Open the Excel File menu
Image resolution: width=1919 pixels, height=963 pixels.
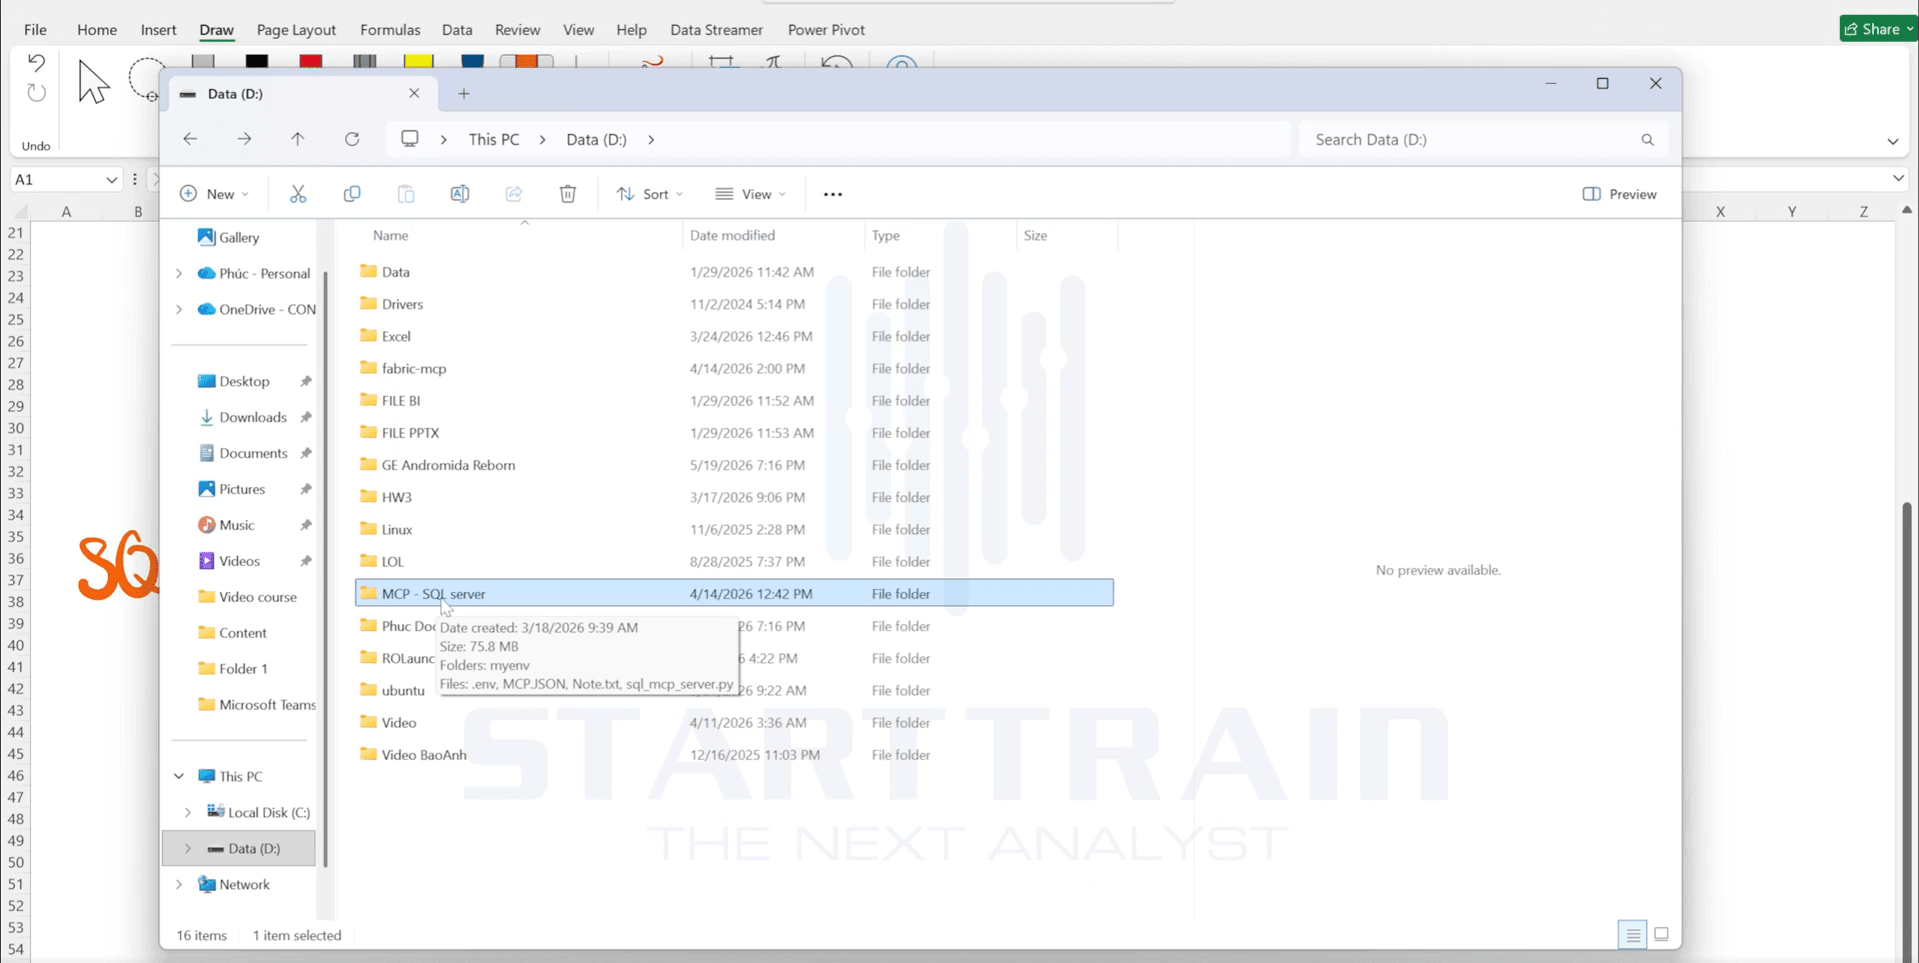coord(35,30)
